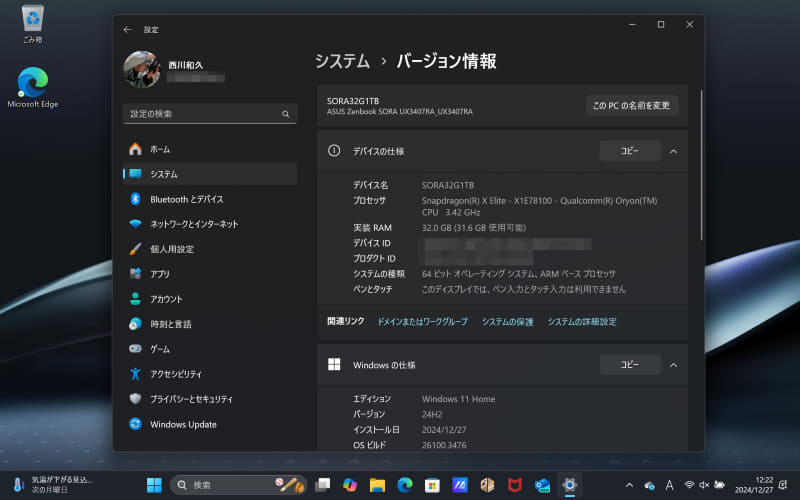Copy the デバイスの仕様 details
The width and height of the screenshot is (800, 500).
pyautogui.click(x=630, y=151)
